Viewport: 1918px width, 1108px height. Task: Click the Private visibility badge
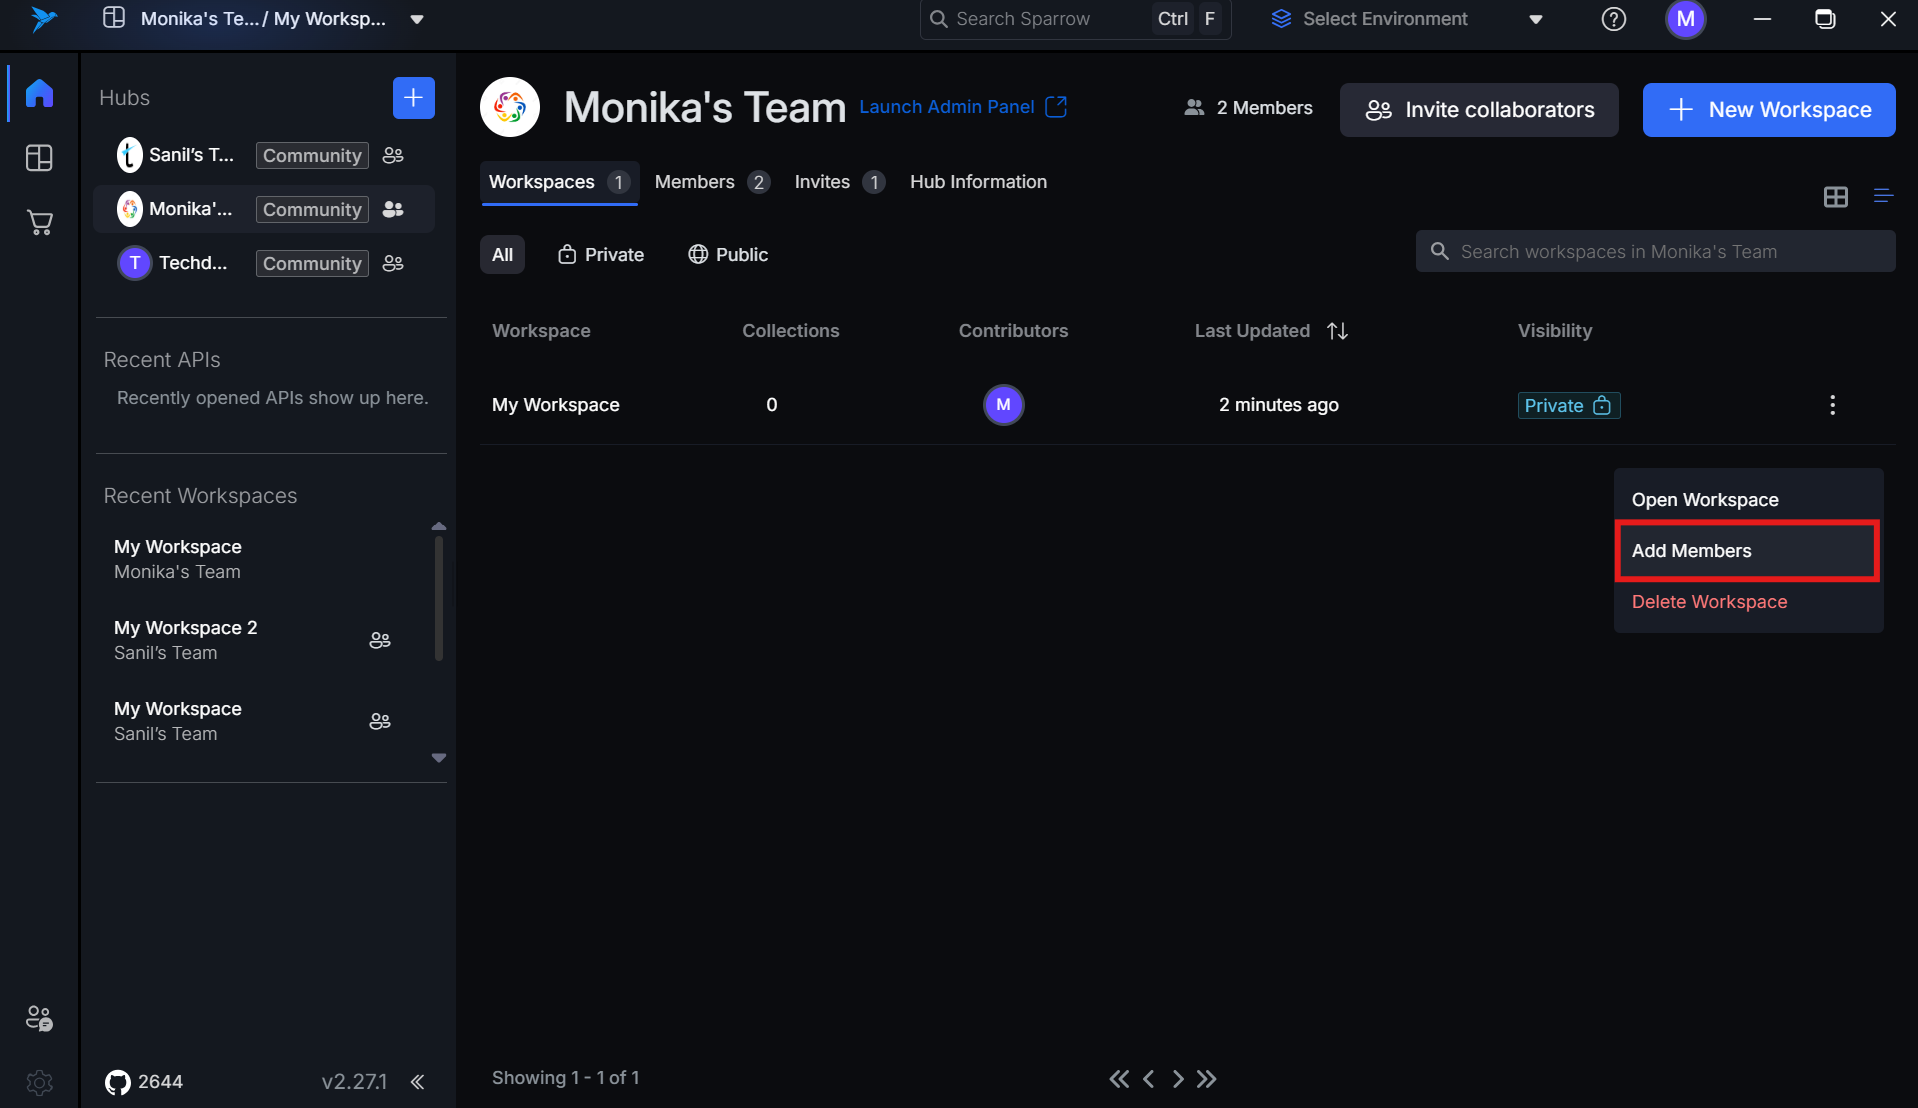click(x=1568, y=405)
